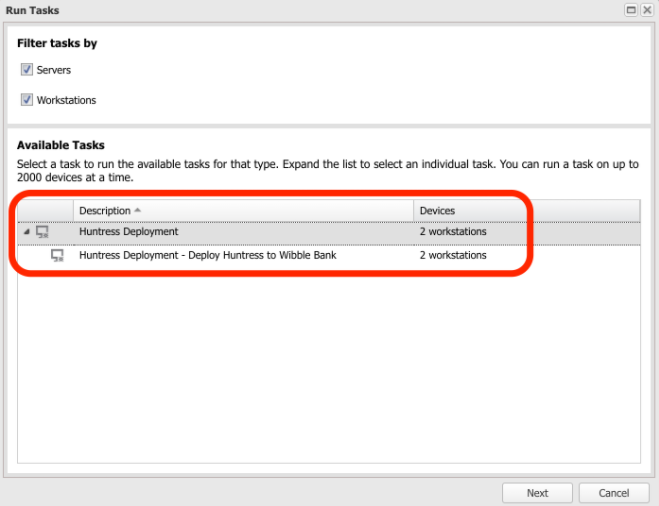The width and height of the screenshot is (659, 506).
Task: Collapse the Huntress Deployment task group
Action: (x=26, y=232)
